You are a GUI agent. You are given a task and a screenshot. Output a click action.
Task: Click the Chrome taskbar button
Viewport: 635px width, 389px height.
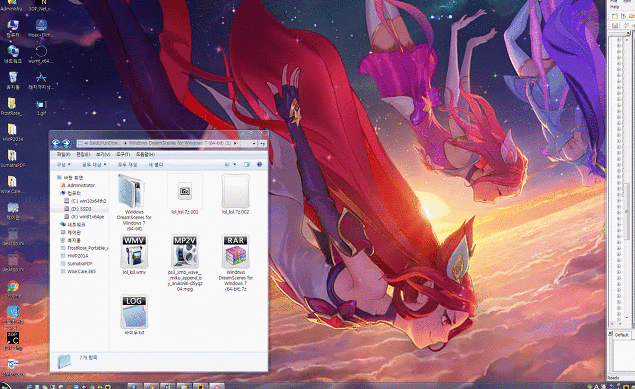tap(151, 387)
